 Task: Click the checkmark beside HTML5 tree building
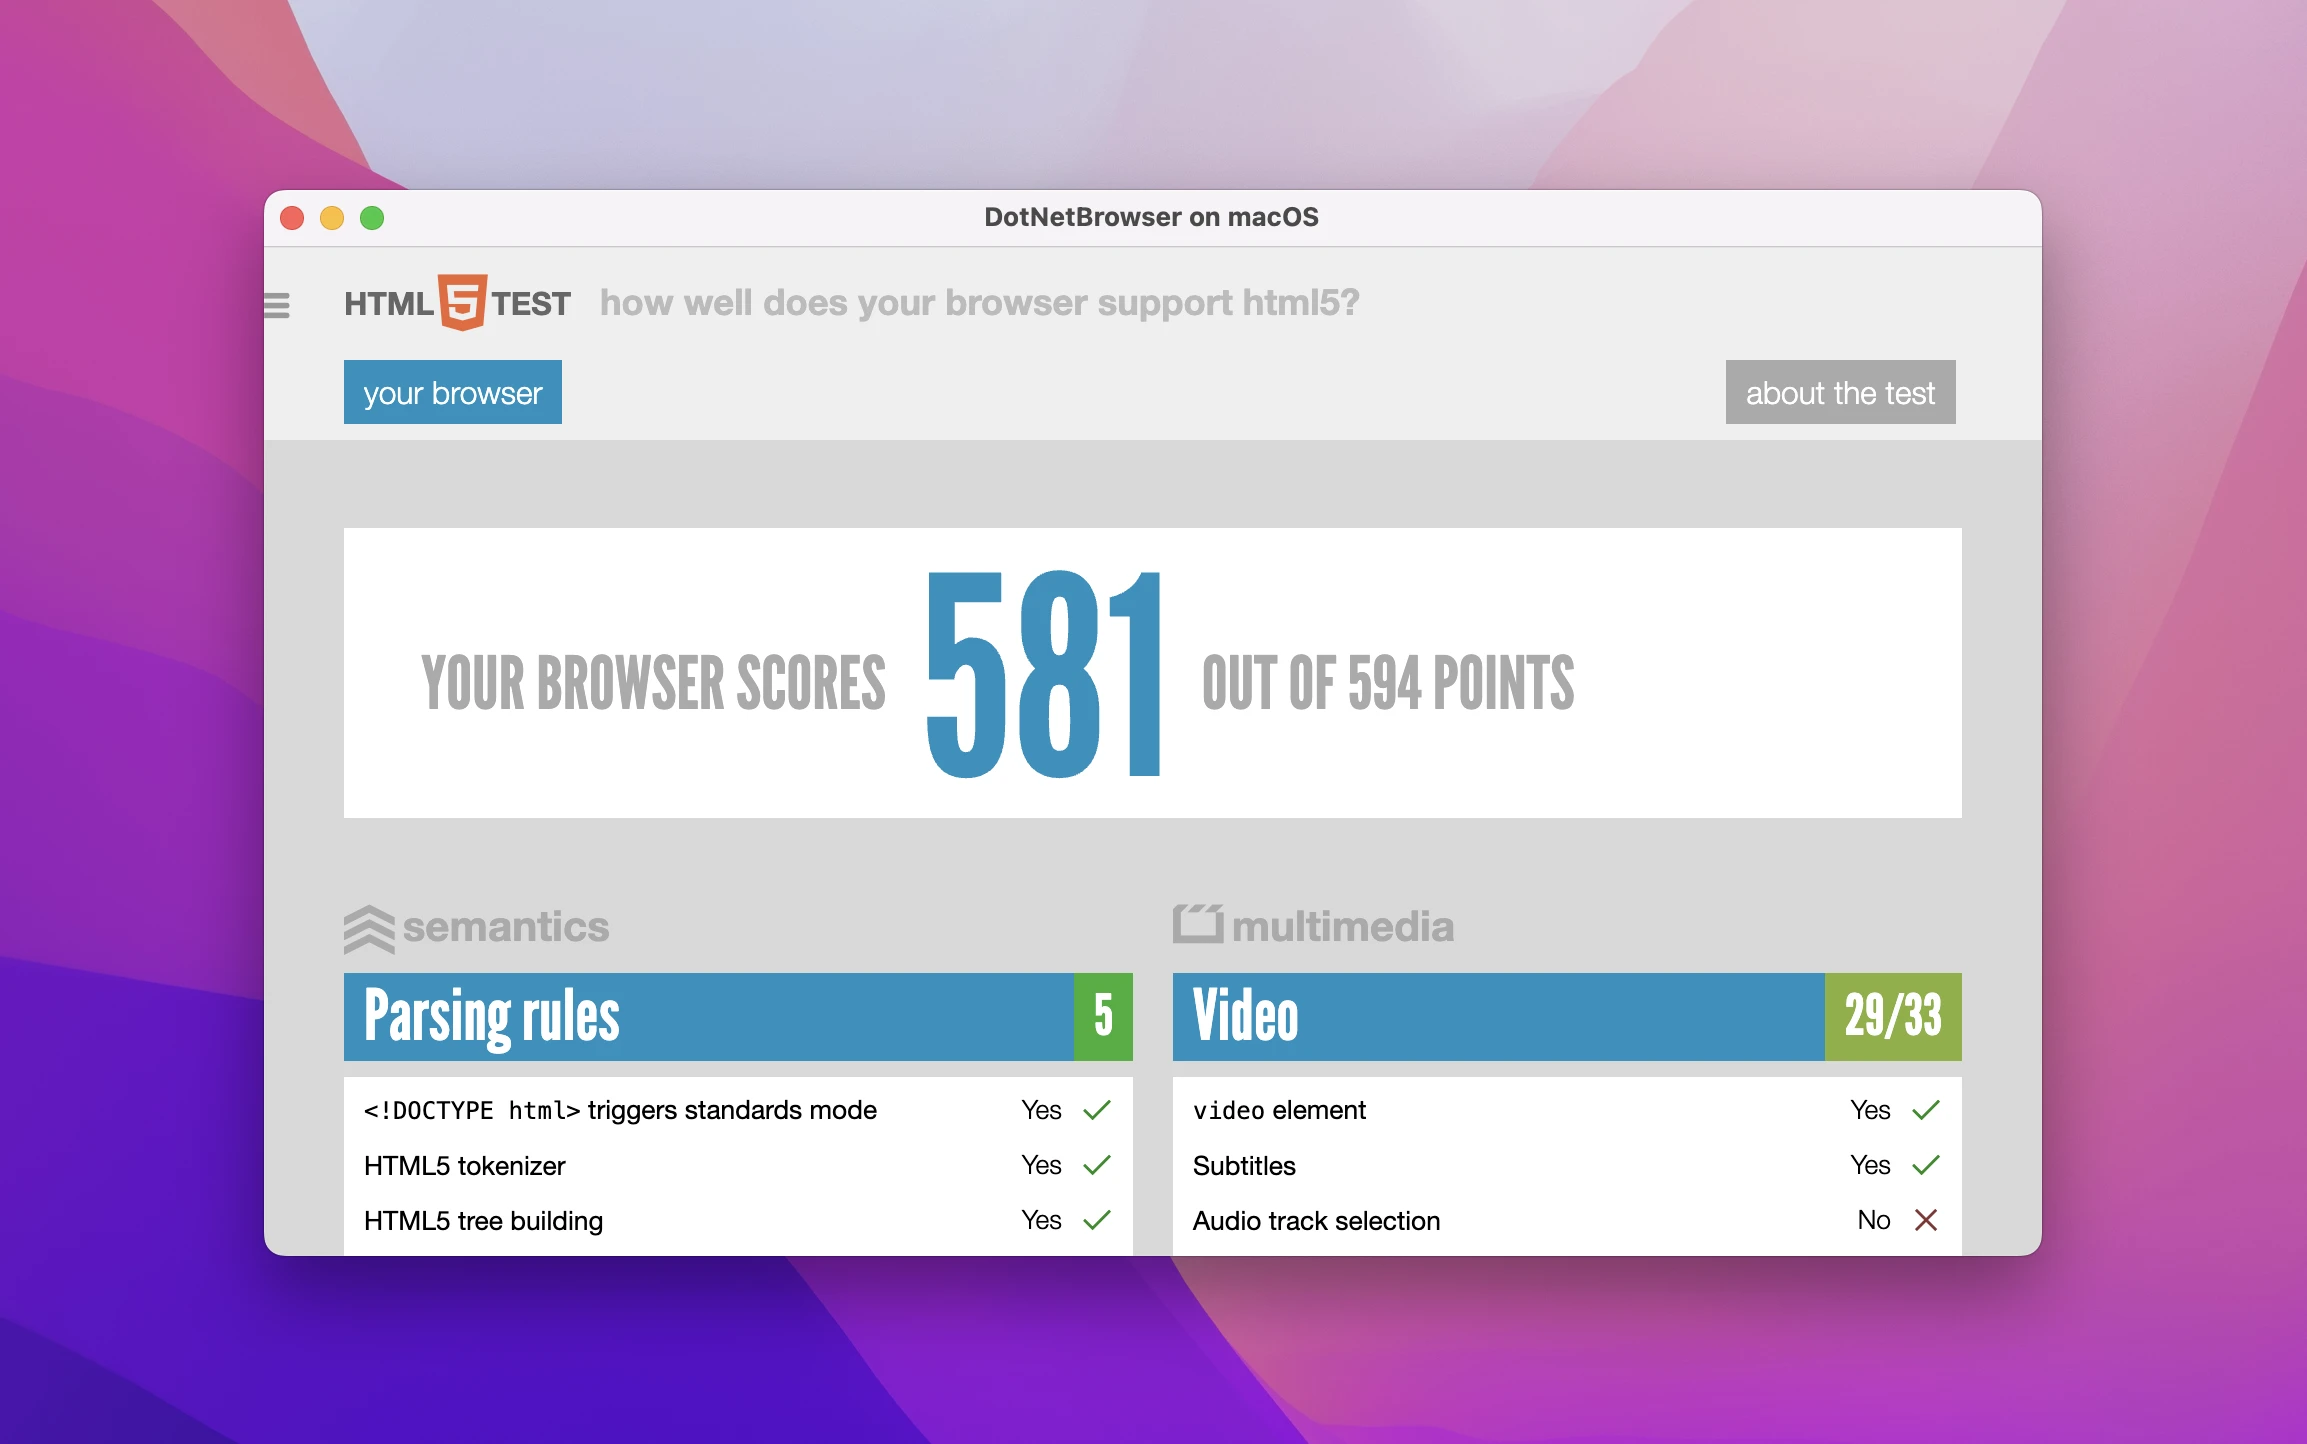1097,1220
